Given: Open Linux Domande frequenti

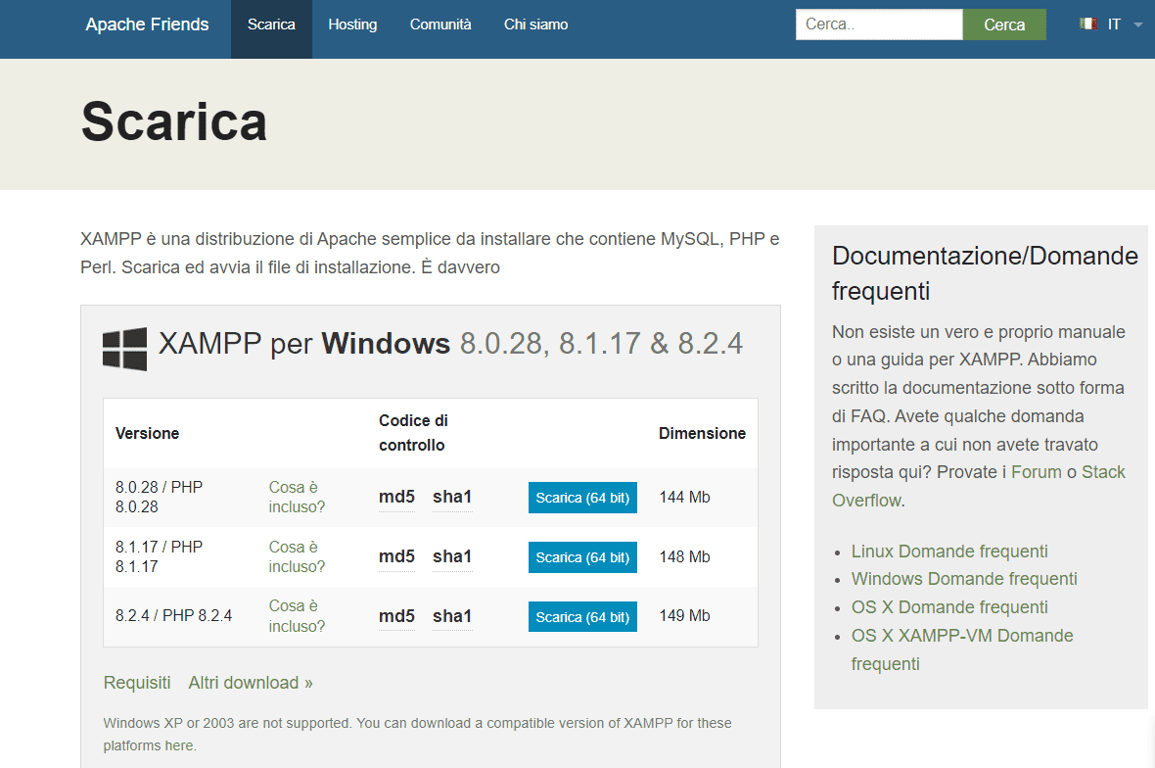Looking at the screenshot, I should point(948,551).
